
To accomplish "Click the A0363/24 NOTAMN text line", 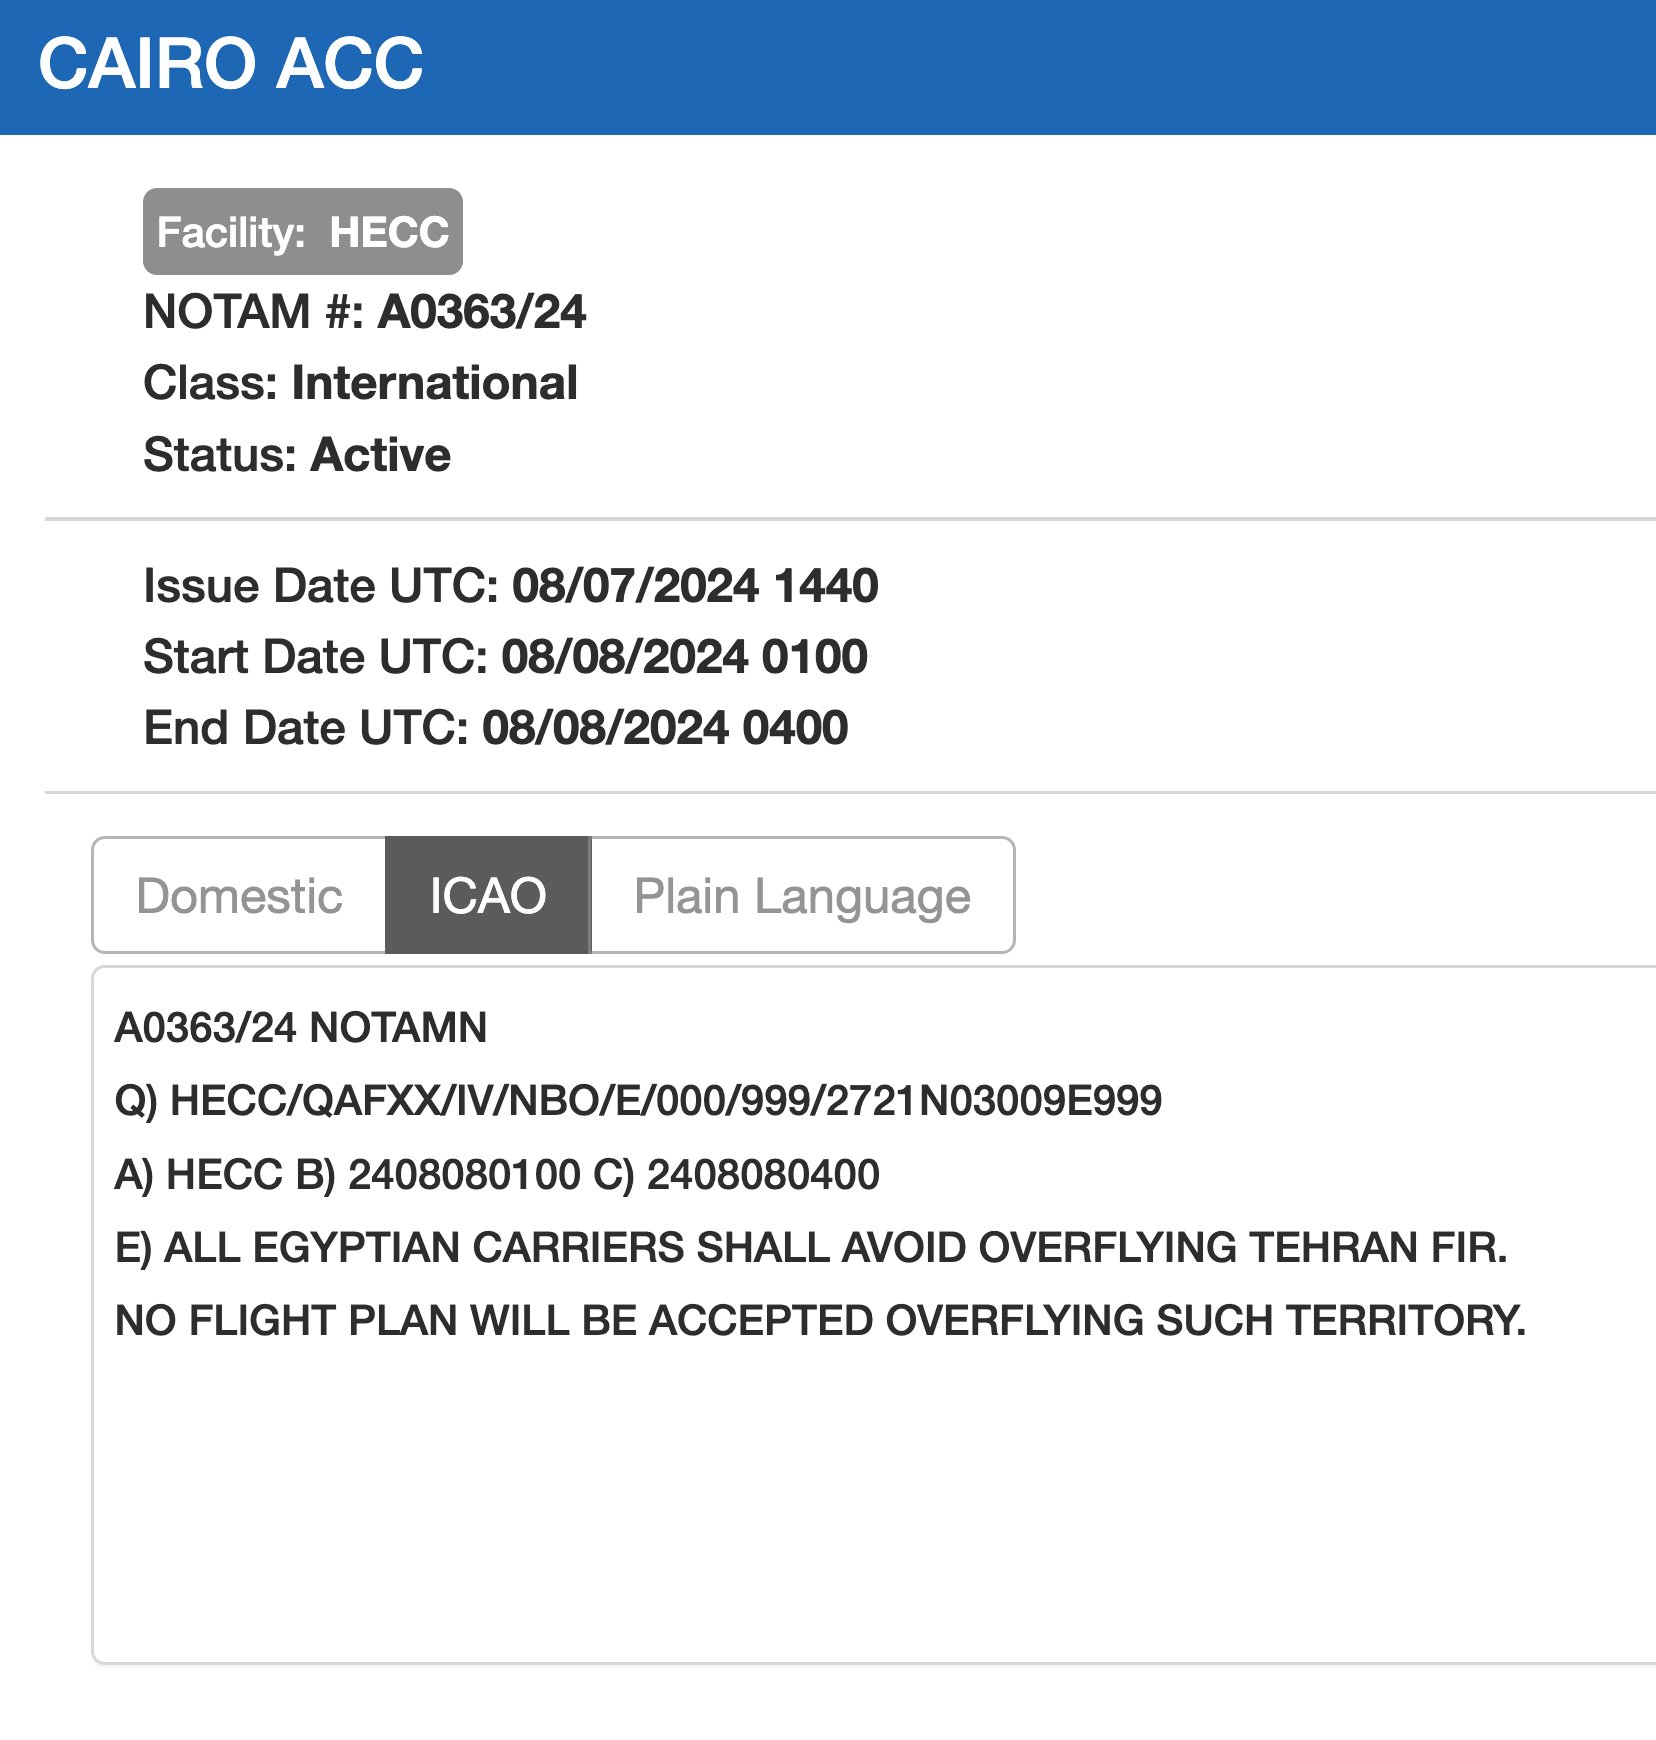I will tap(300, 1028).
